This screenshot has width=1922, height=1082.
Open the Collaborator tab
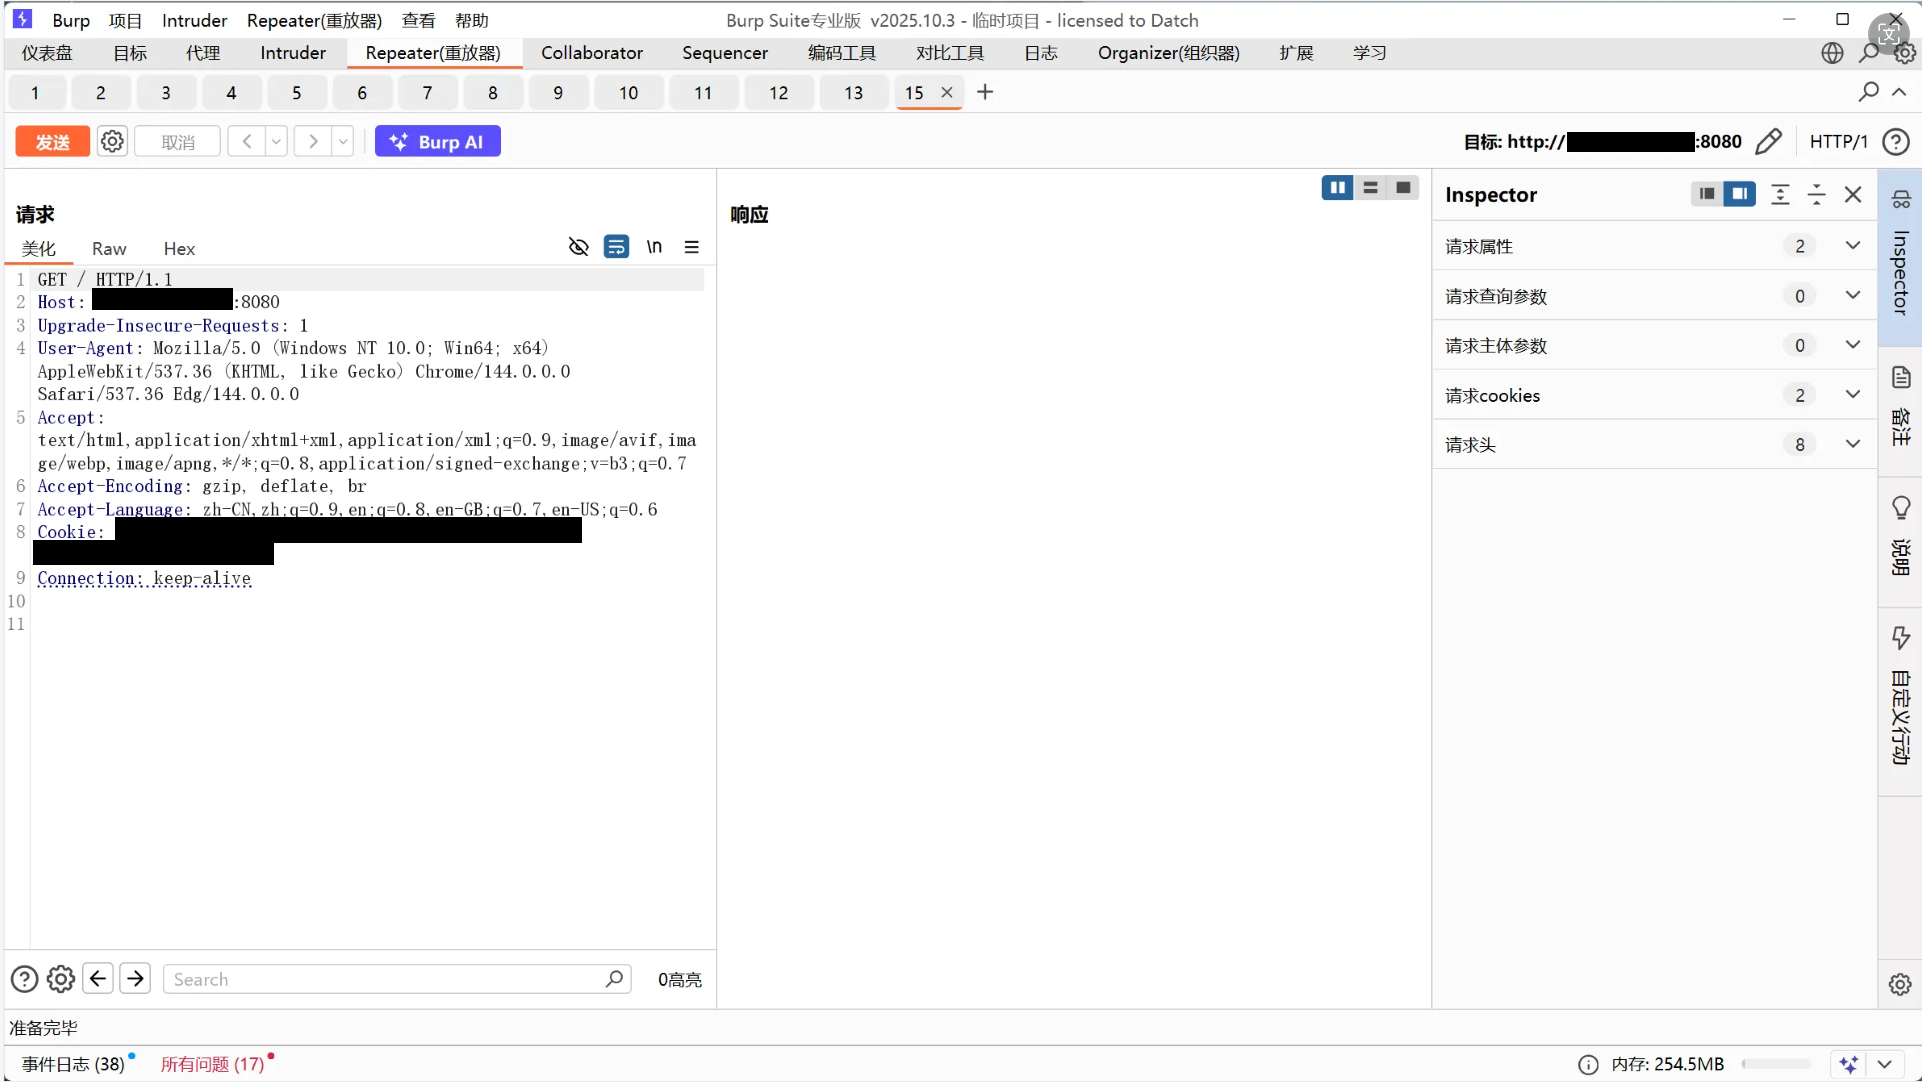[x=592, y=53]
